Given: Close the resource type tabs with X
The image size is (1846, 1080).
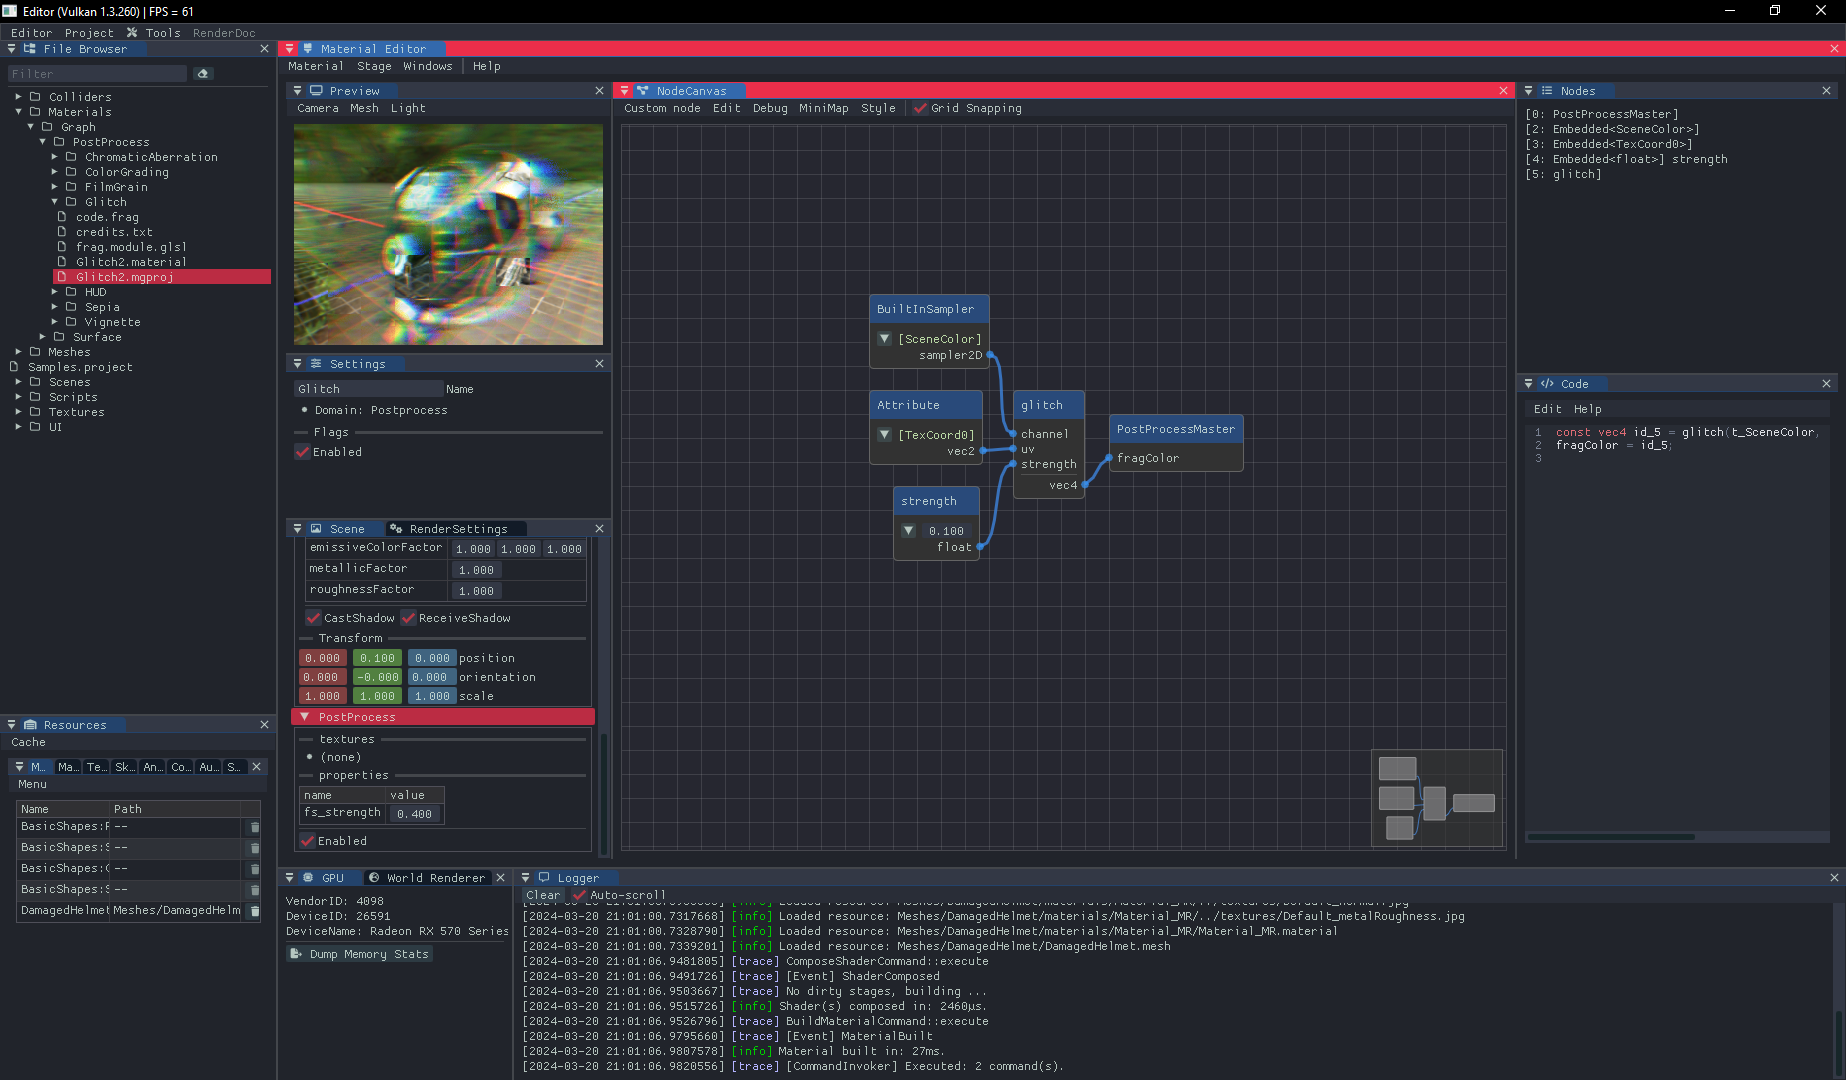Looking at the screenshot, I should (x=256, y=767).
